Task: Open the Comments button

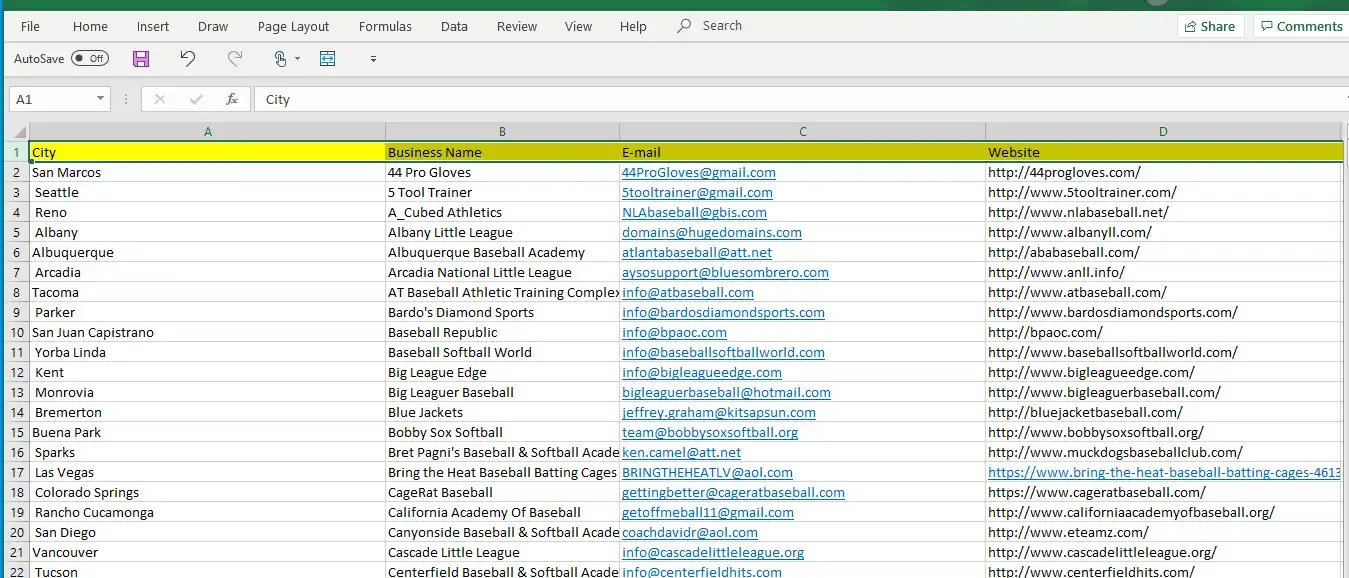Action: [1300, 27]
